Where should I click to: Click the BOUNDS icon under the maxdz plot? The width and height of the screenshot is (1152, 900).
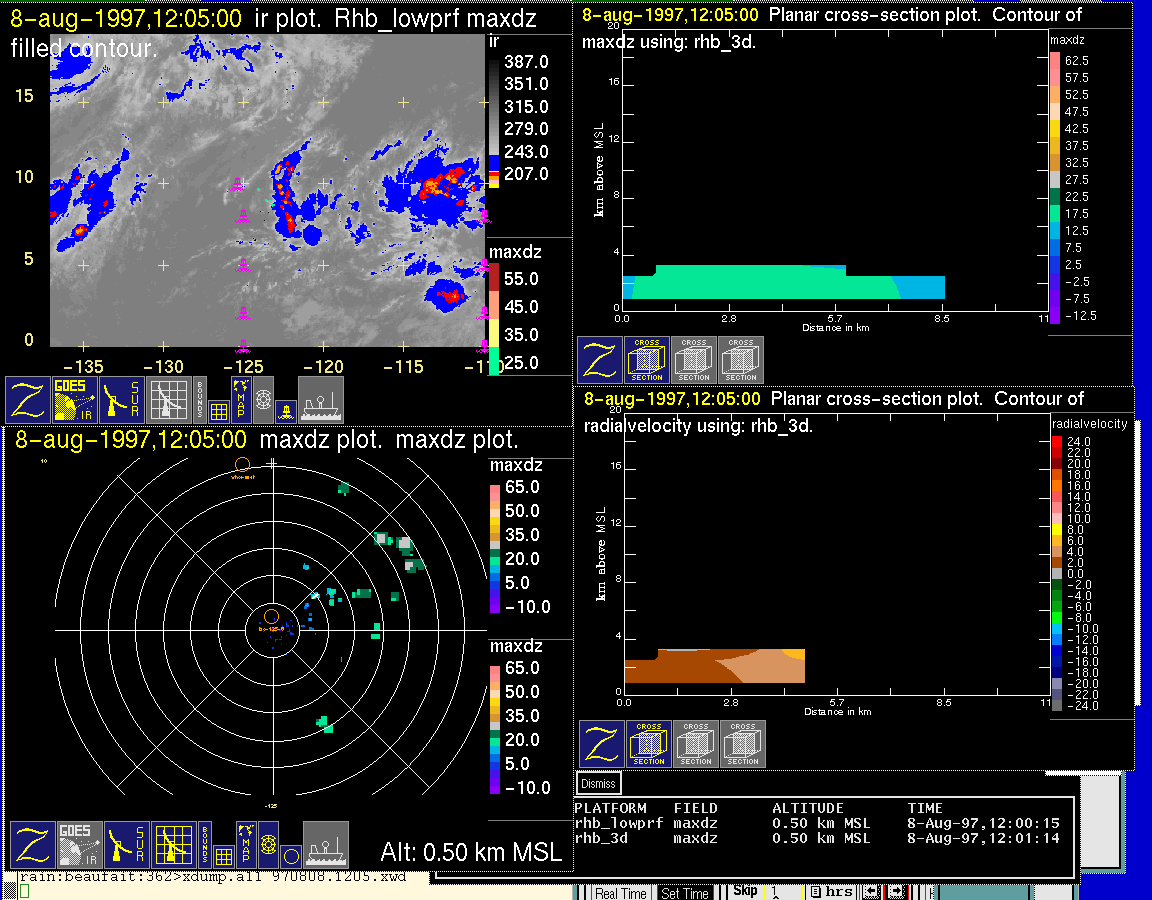pyautogui.click(x=205, y=844)
